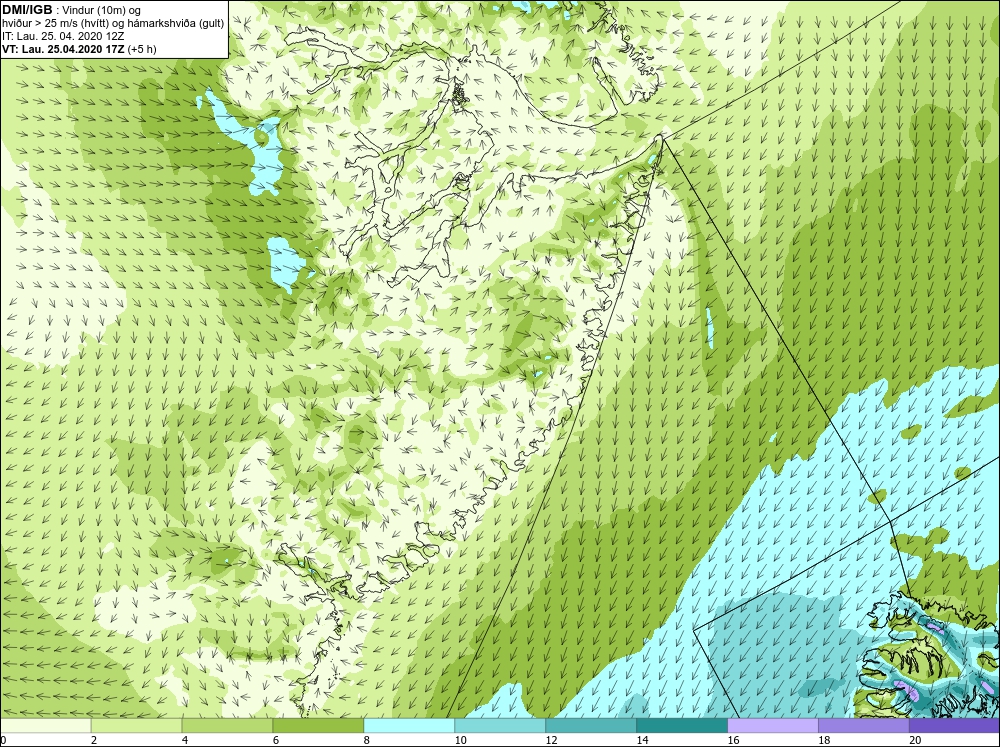
Task: Click the legend label '12'
Action: pyautogui.click(x=552, y=740)
